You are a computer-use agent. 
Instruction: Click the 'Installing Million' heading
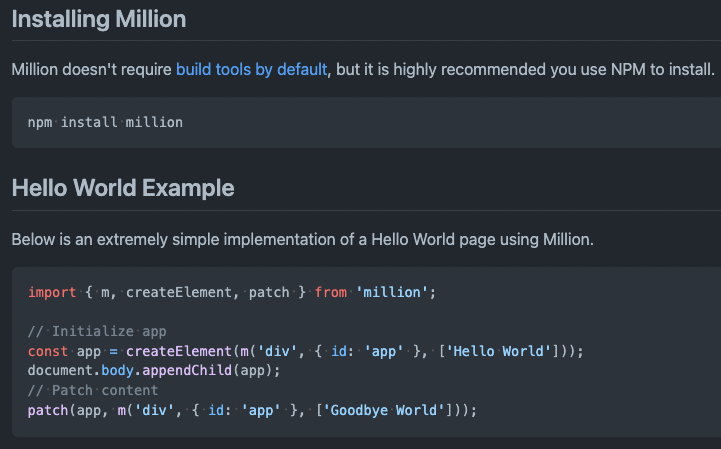pyautogui.click(x=99, y=19)
